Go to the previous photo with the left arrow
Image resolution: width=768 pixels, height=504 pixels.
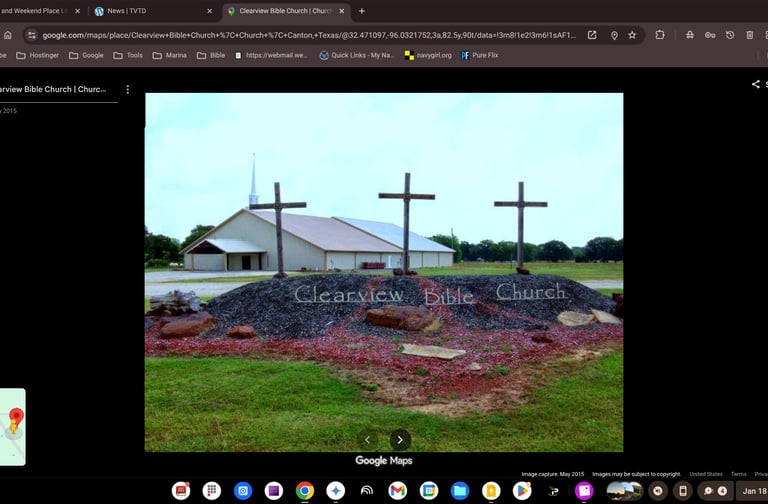click(367, 439)
